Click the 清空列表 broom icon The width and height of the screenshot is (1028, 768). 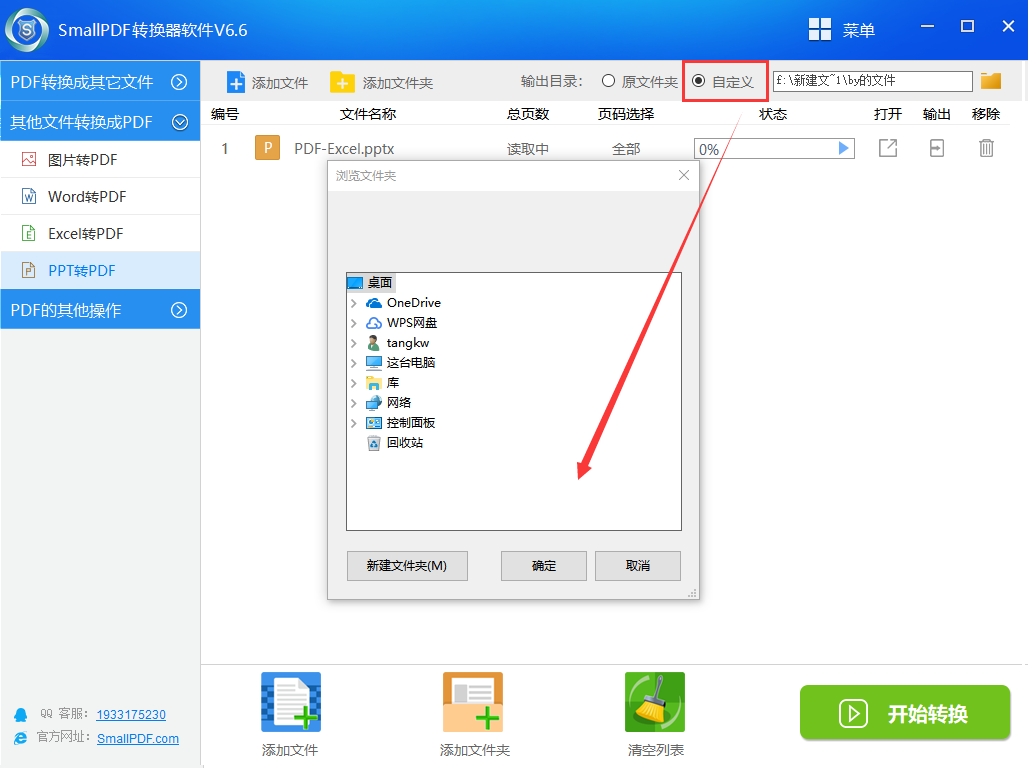coord(655,702)
